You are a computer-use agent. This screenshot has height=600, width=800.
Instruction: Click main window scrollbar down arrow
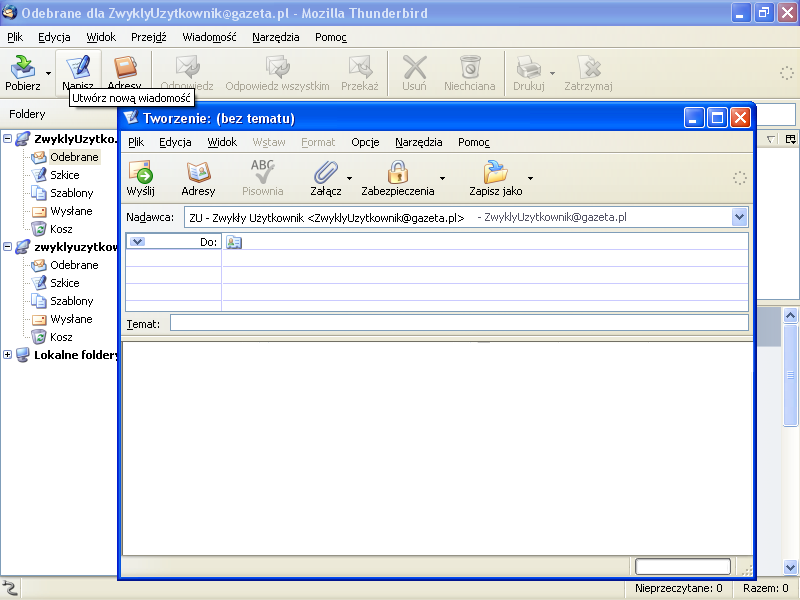click(790, 566)
